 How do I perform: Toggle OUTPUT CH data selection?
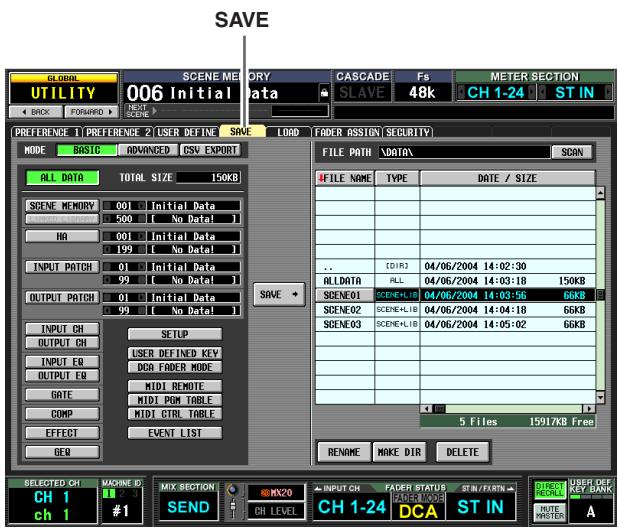click(x=62, y=343)
